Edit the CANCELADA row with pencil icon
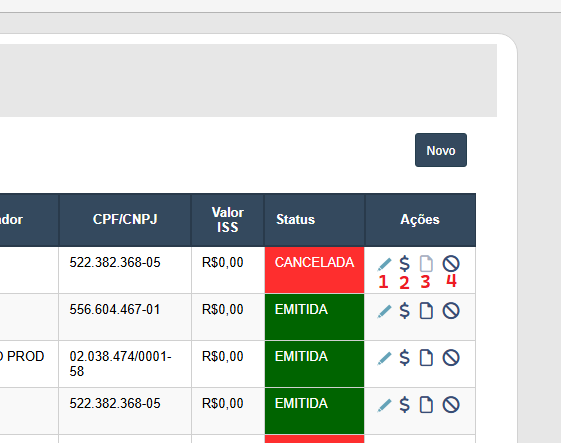The image size is (561, 443). (x=384, y=264)
